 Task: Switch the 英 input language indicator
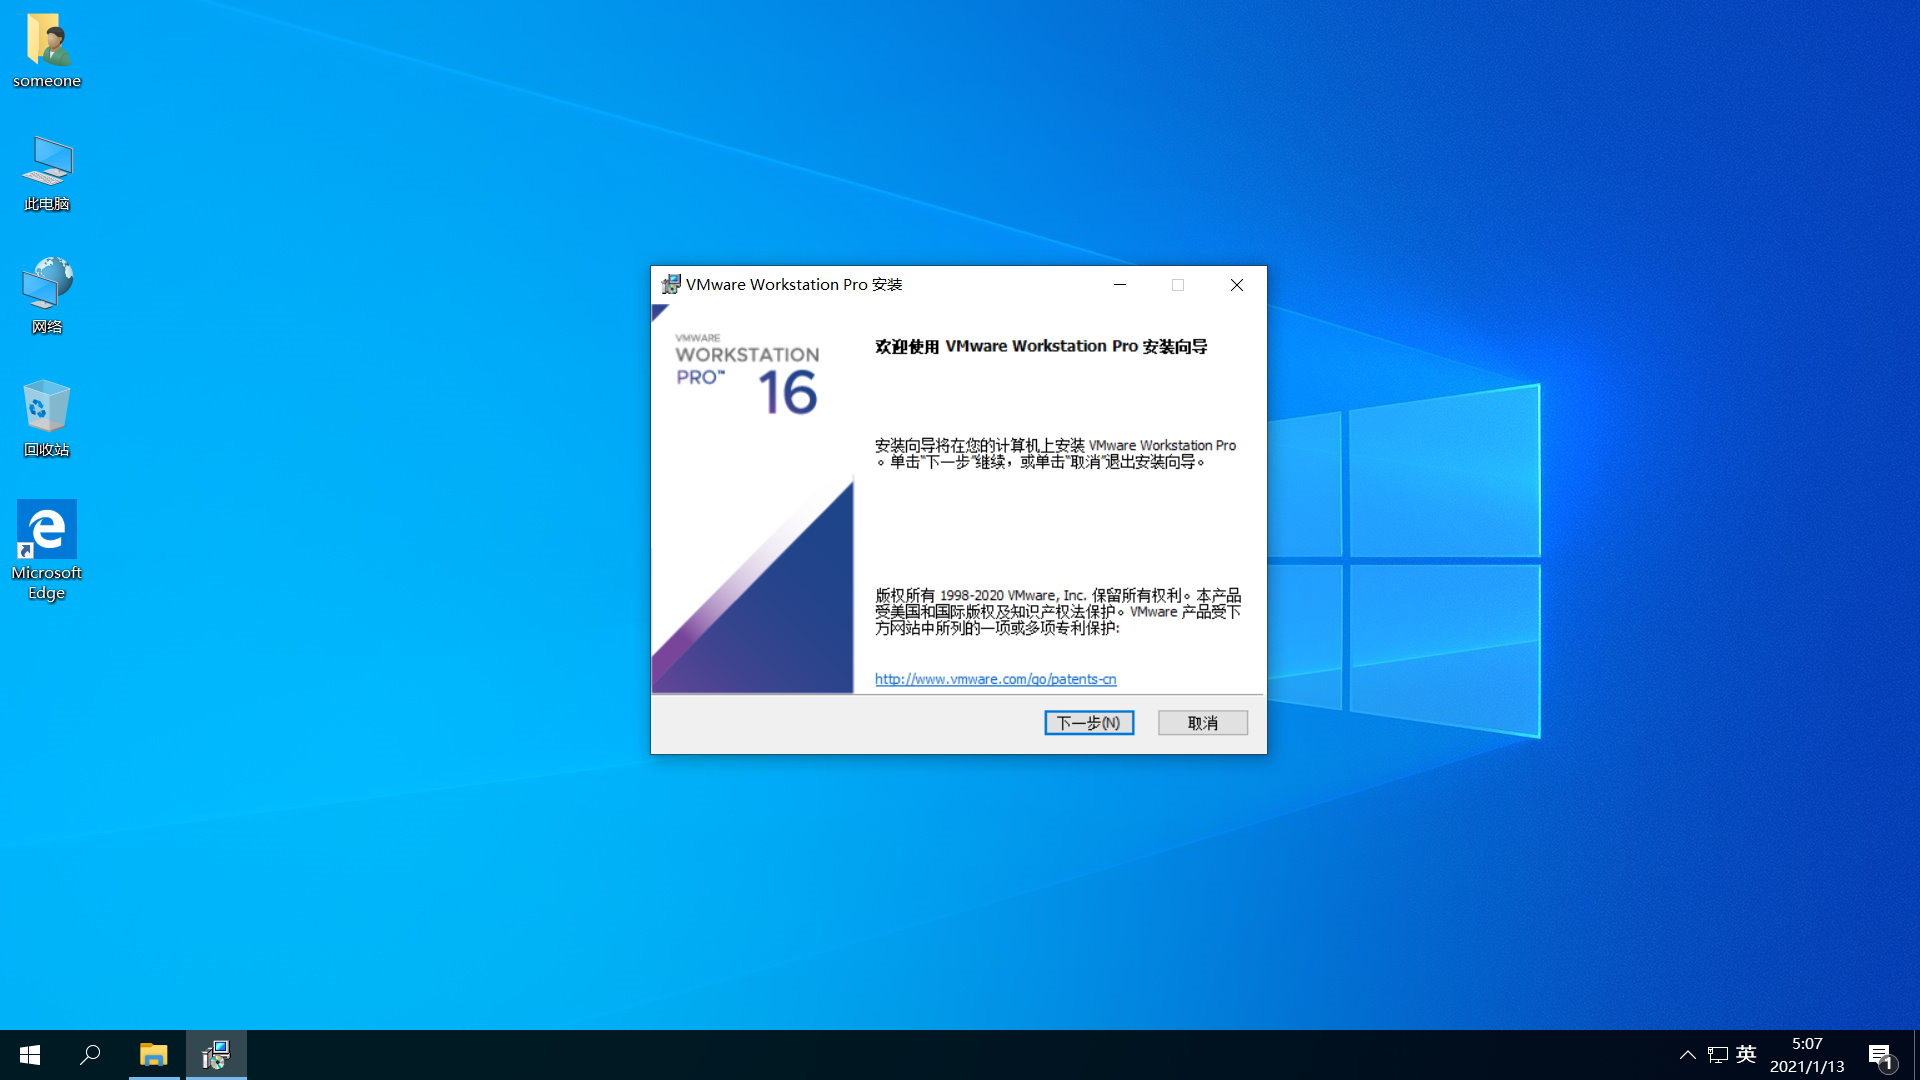pyautogui.click(x=1746, y=1054)
